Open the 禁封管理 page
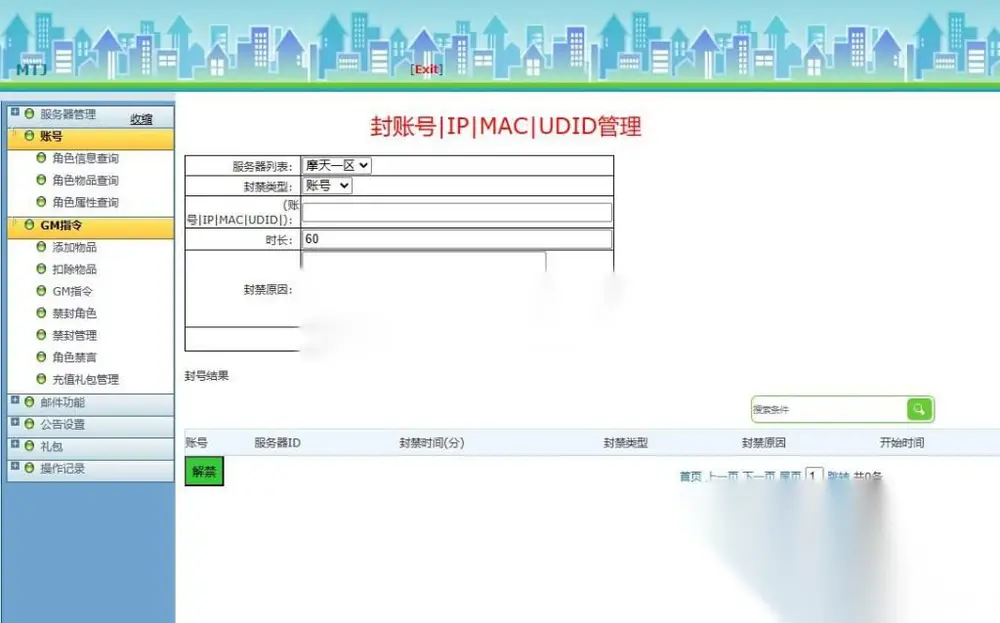The height and width of the screenshot is (623, 1000). coord(75,335)
